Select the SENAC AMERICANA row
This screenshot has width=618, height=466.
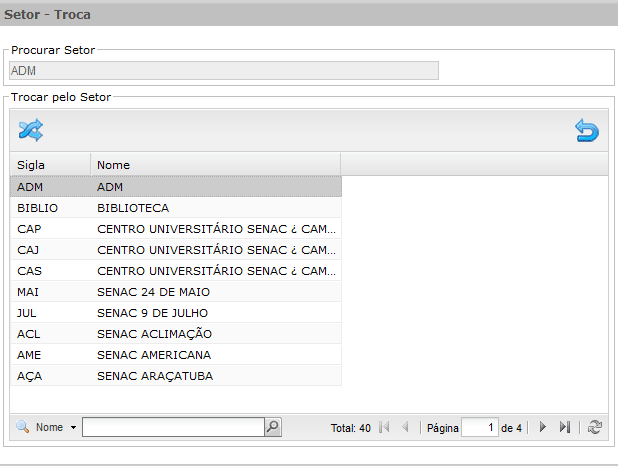click(176, 355)
